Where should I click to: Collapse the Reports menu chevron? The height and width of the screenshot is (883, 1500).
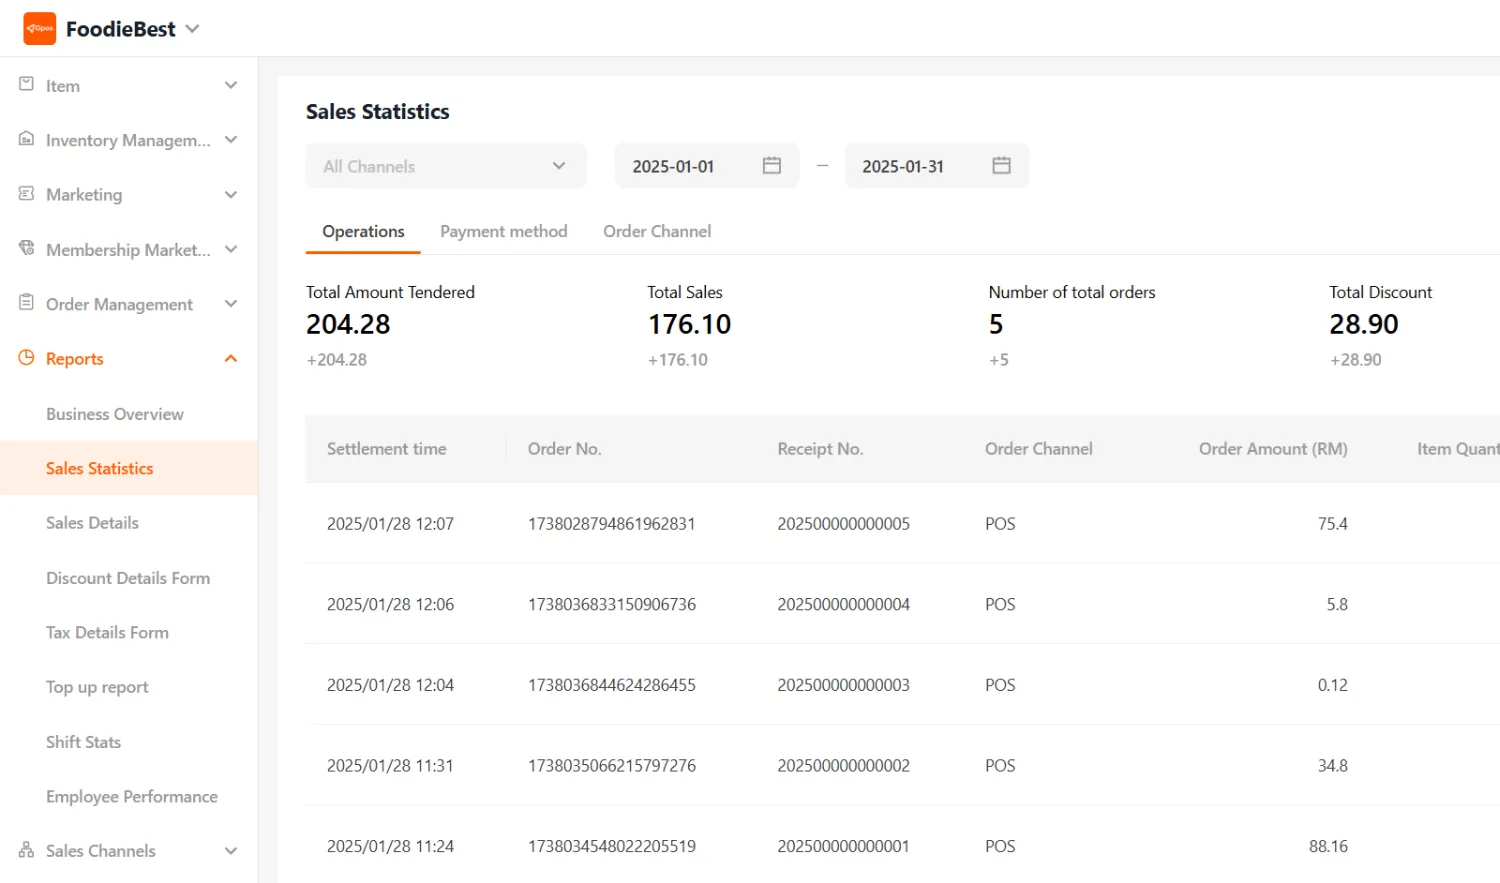tap(231, 358)
